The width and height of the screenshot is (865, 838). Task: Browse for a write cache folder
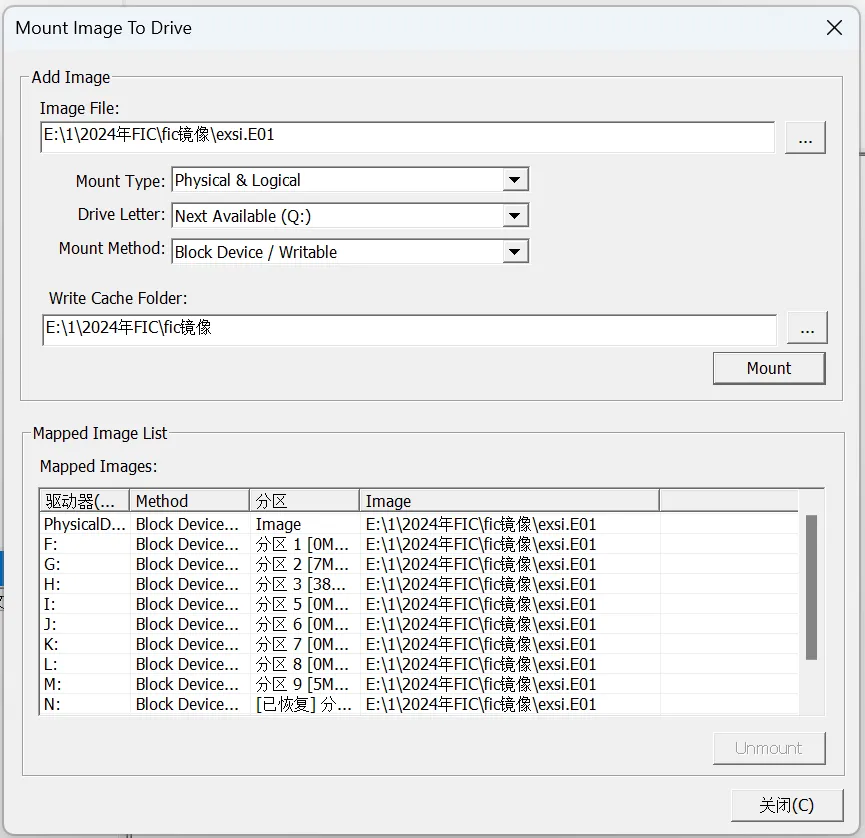(807, 328)
